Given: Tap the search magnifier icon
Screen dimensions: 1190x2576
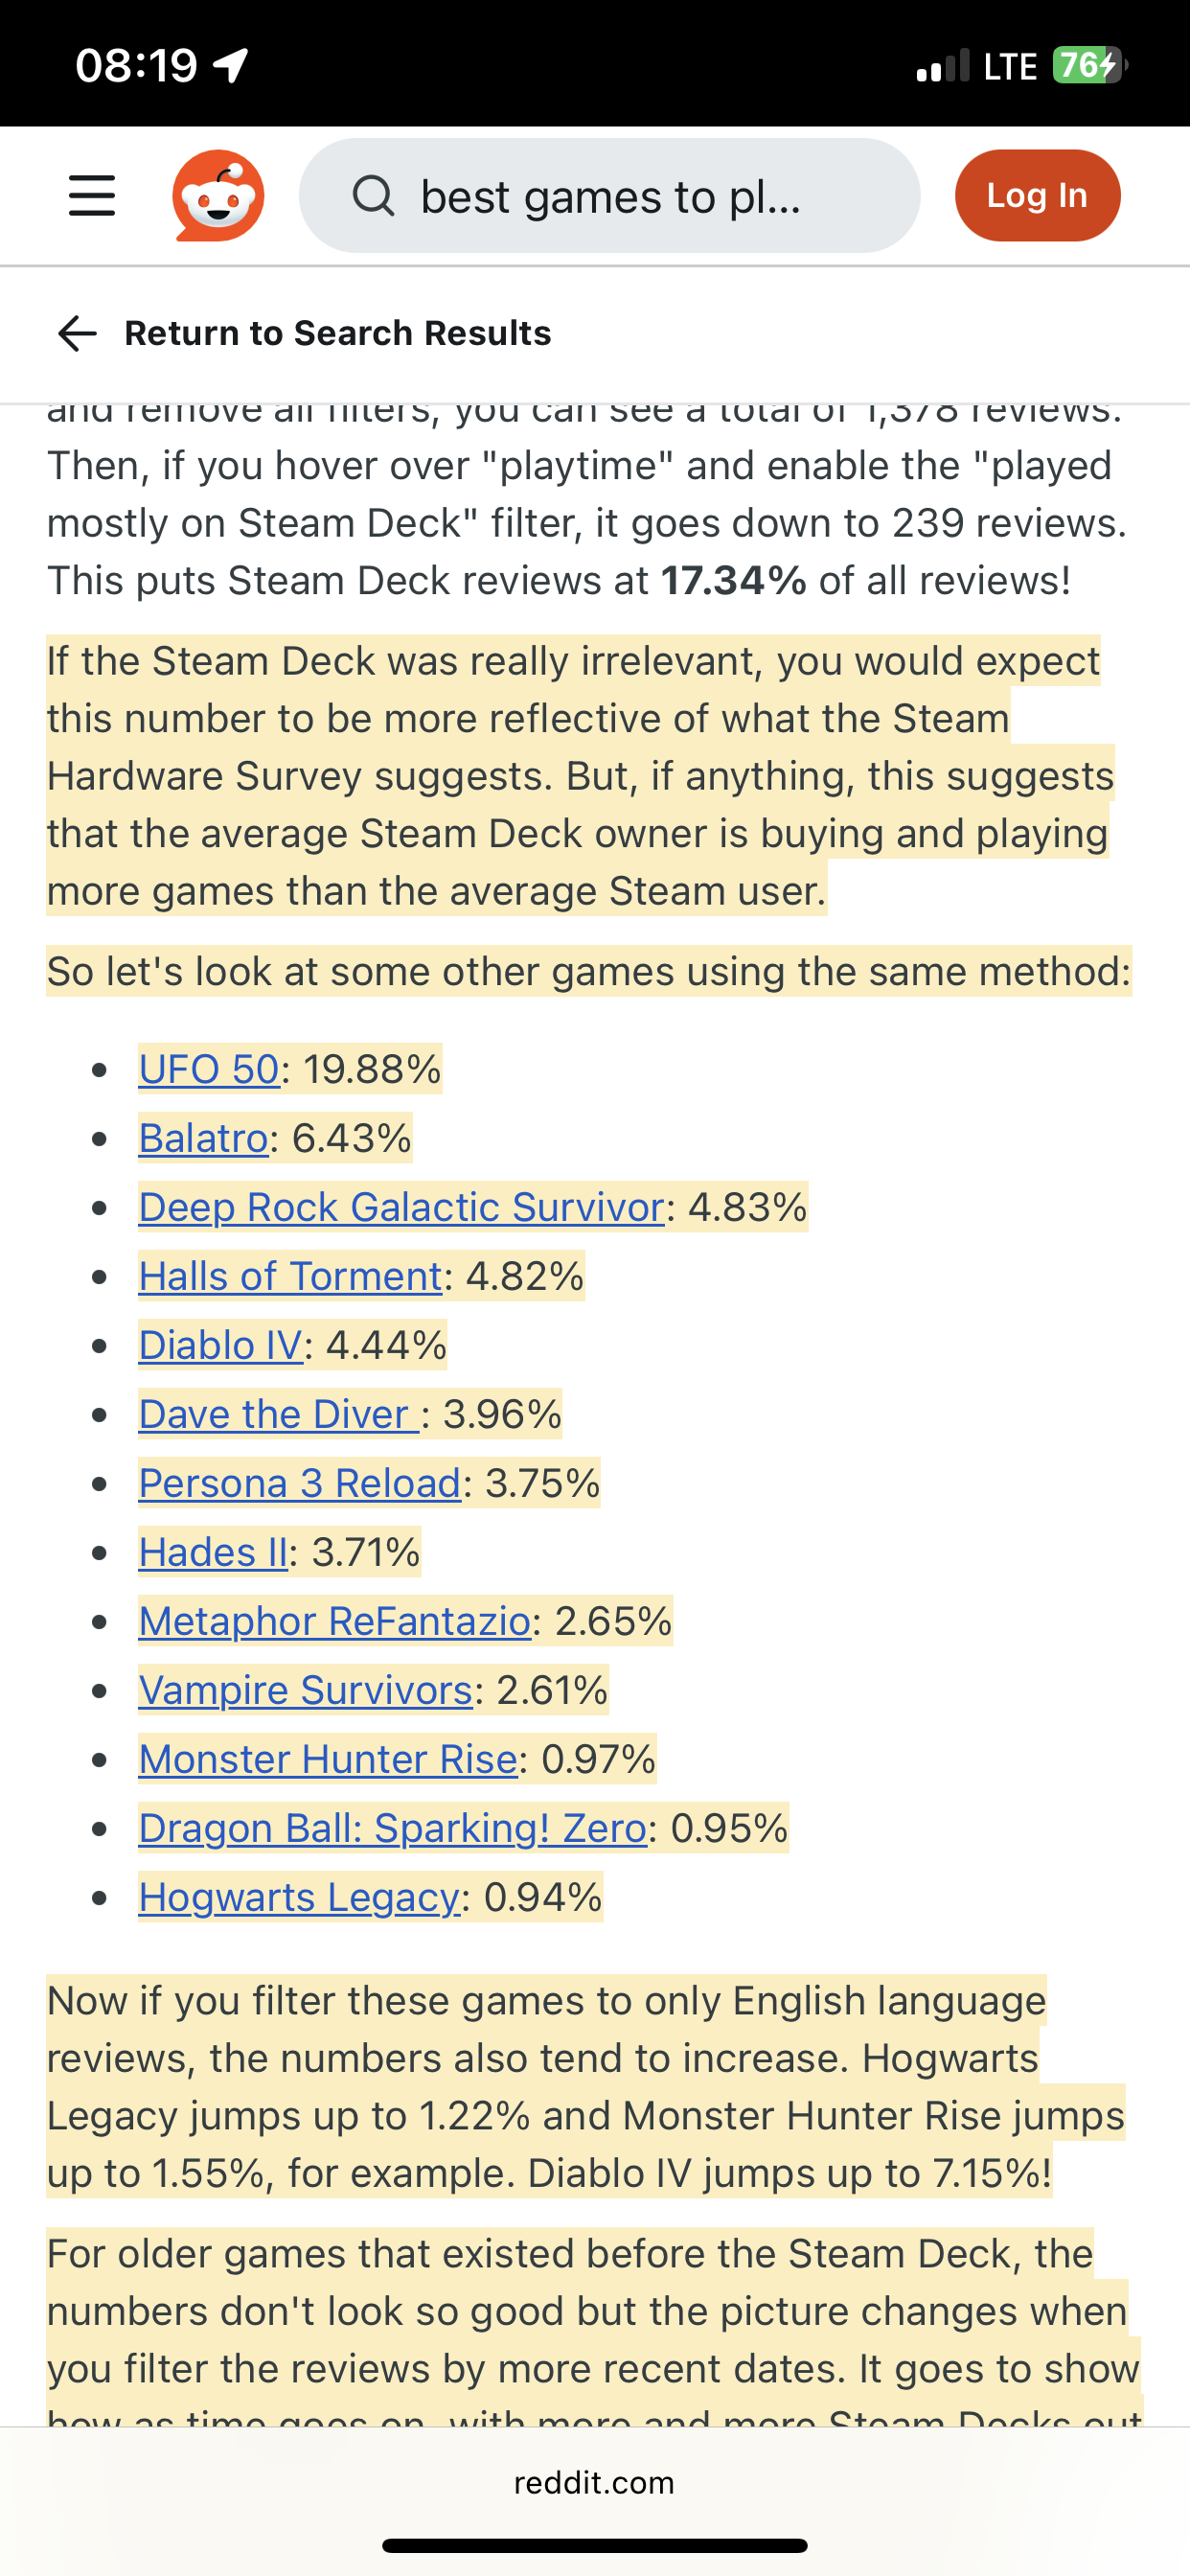Looking at the screenshot, I should (373, 196).
